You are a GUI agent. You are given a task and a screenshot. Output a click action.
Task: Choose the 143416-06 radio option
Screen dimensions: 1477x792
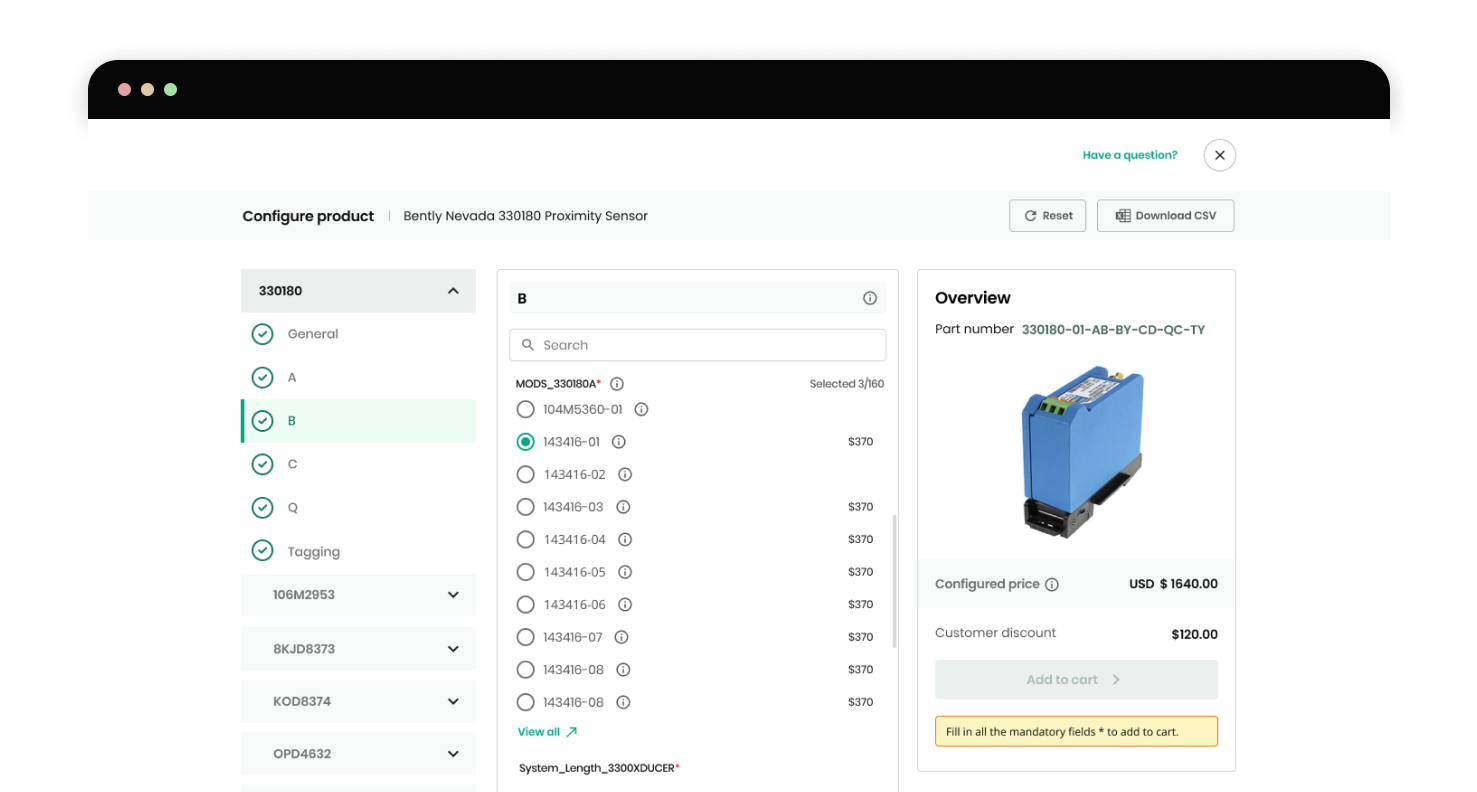(525, 605)
